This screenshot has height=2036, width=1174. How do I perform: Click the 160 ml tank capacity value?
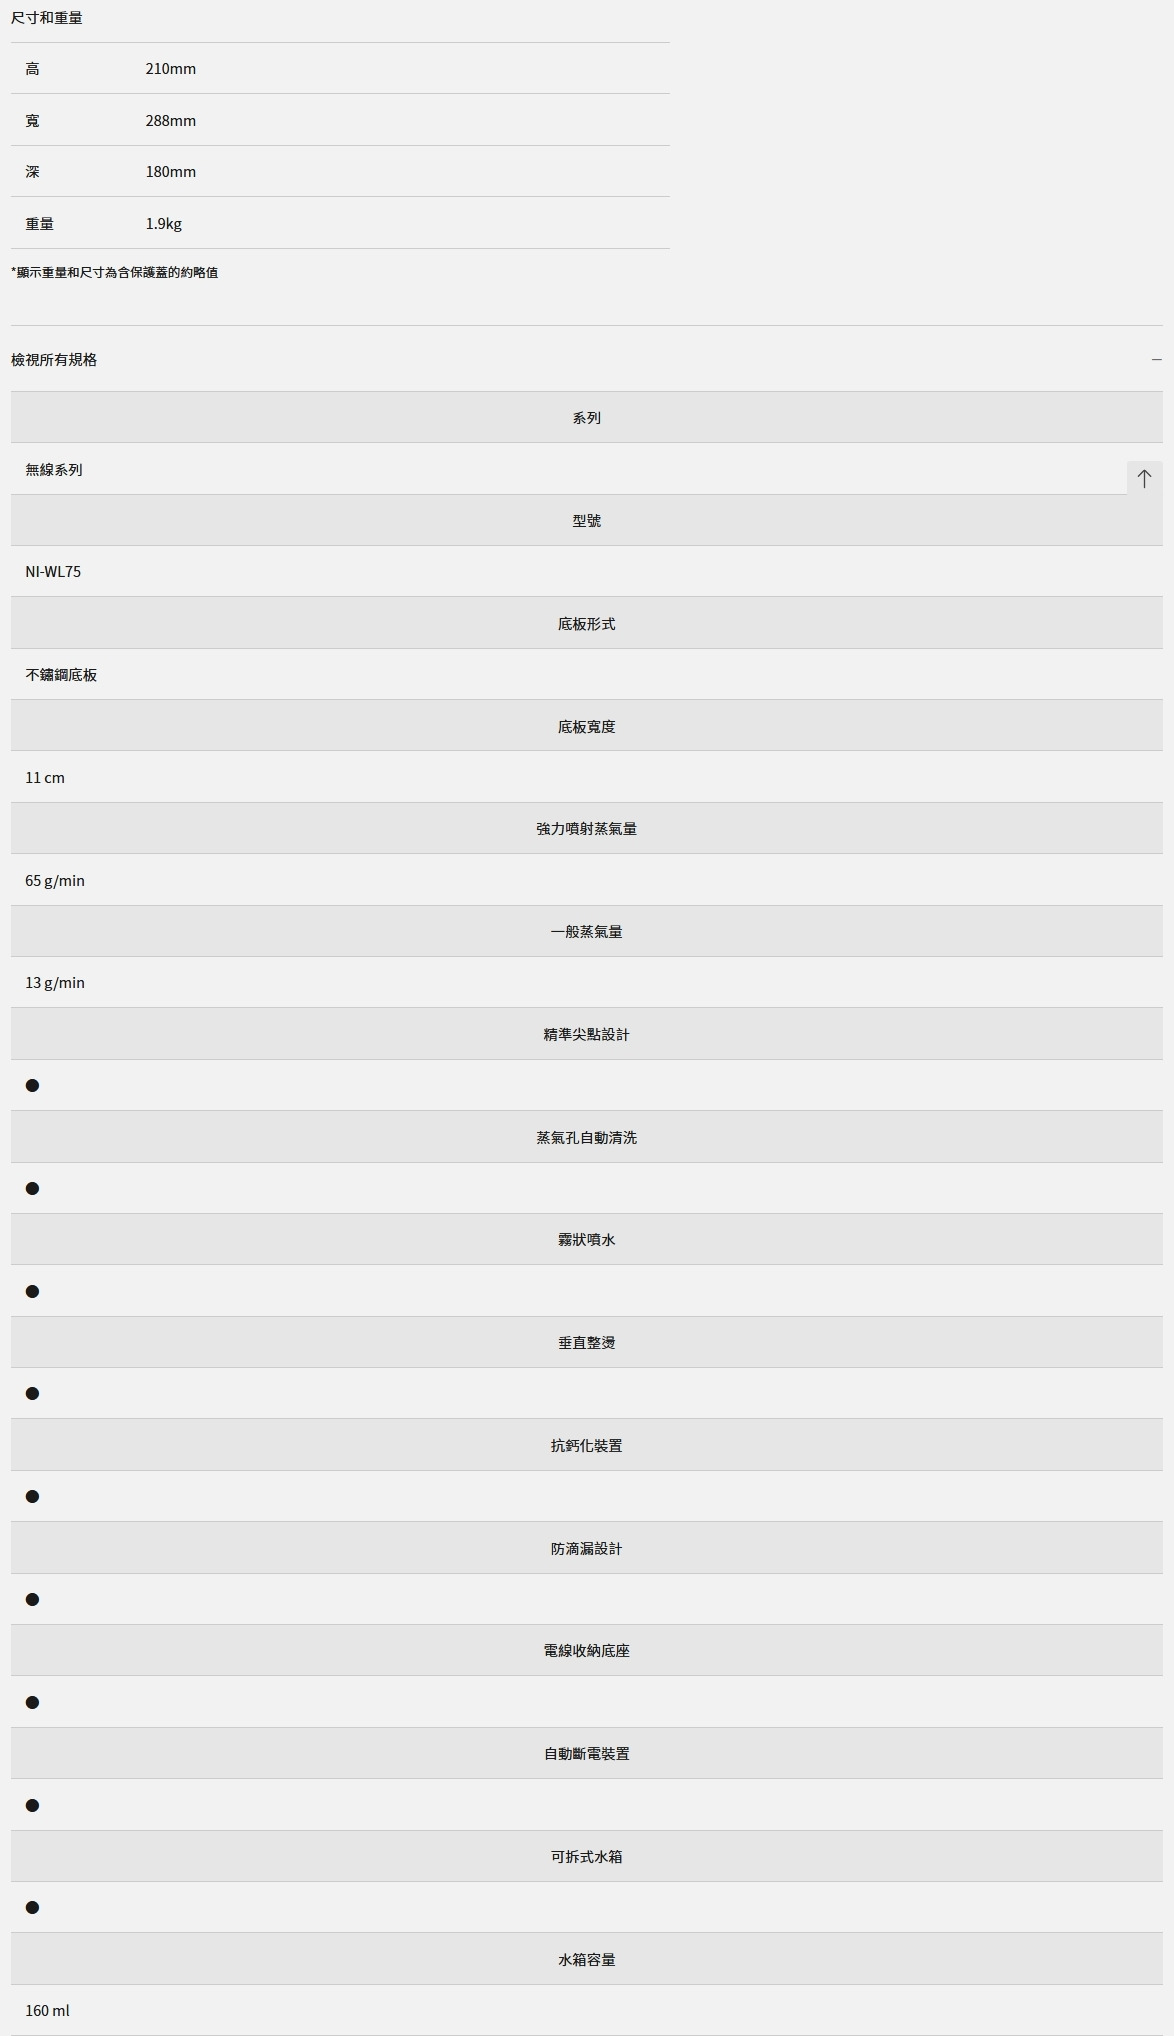click(47, 2010)
